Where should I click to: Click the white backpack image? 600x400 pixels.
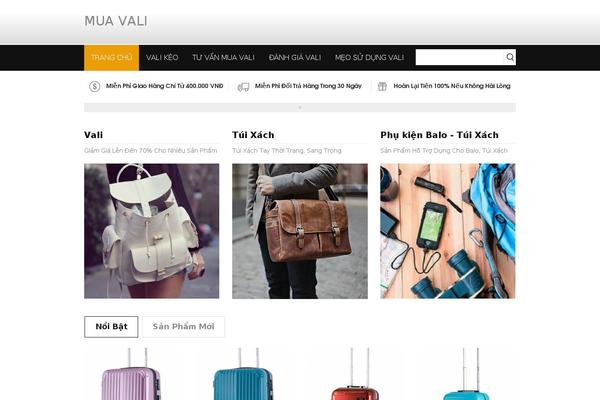(x=152, y=231)
